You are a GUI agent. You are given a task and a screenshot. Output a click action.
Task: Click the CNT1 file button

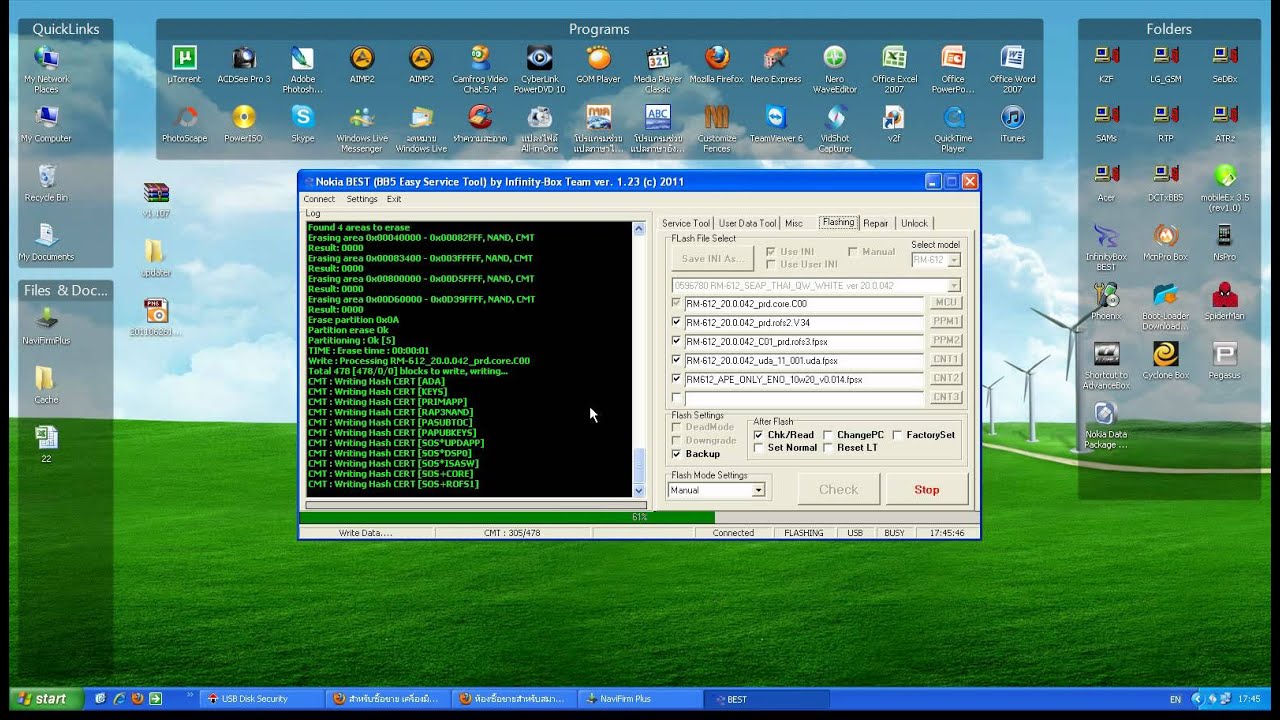[946, 359]
